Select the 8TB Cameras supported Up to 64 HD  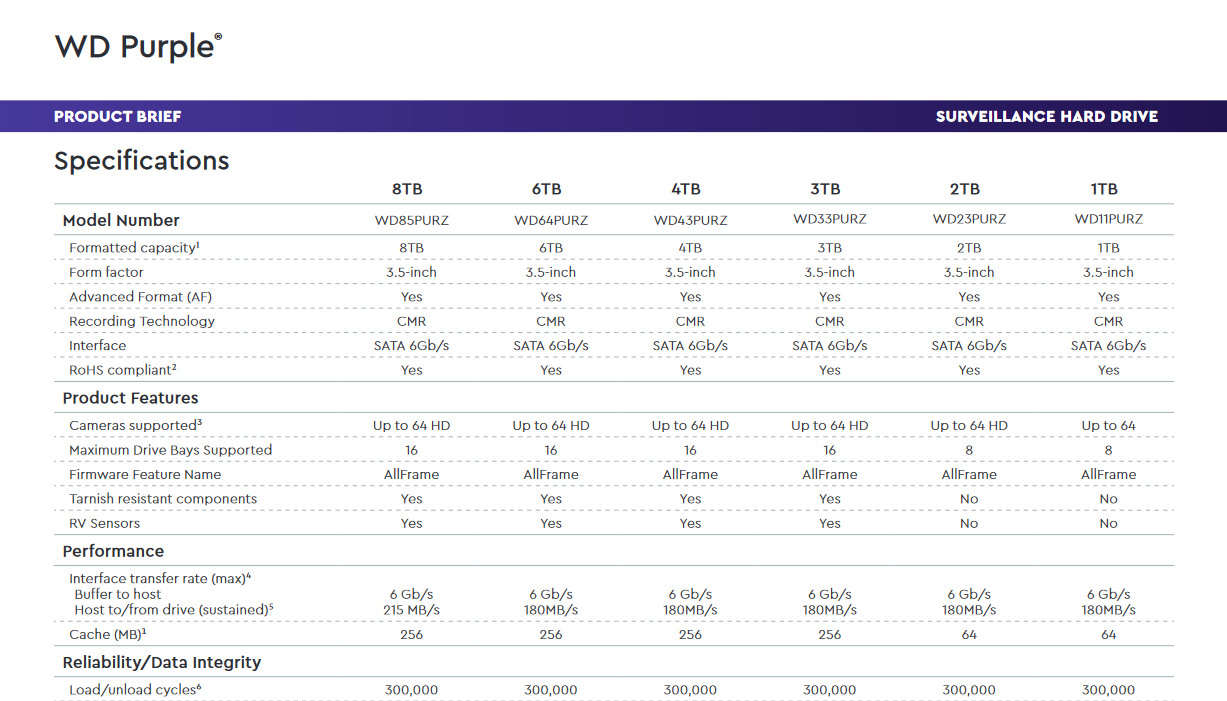tap(411, 426)
